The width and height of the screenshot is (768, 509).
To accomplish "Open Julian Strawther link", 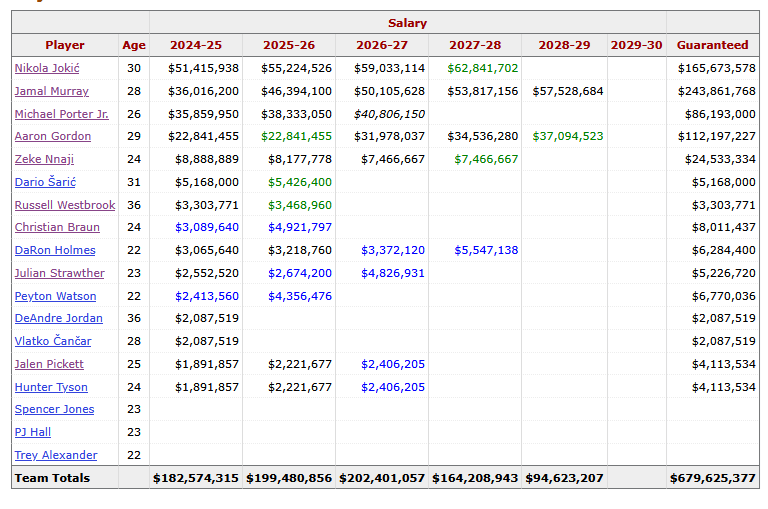I will (59, 273).
